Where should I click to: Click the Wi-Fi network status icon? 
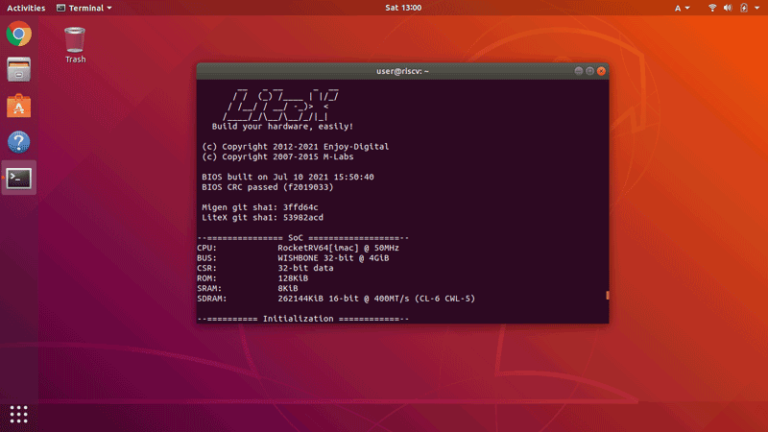point(713,7)
